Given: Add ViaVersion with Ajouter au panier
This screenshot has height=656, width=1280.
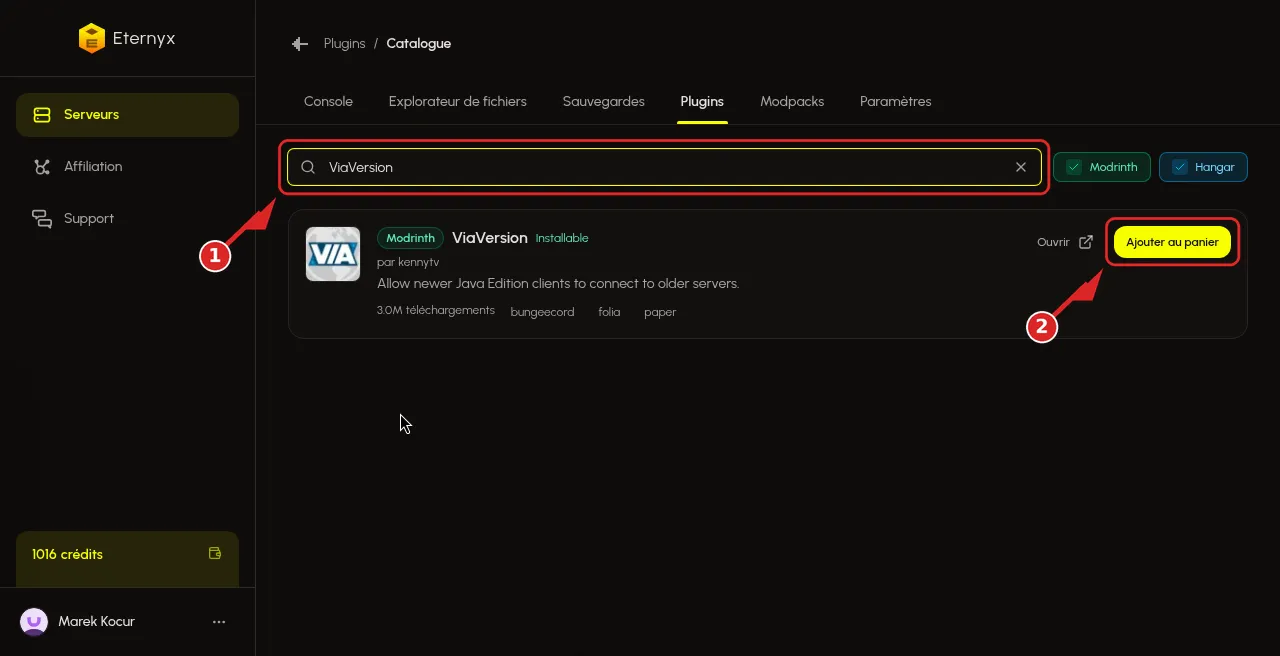Looking at the screenshot, I should [x=1172, y=242].
